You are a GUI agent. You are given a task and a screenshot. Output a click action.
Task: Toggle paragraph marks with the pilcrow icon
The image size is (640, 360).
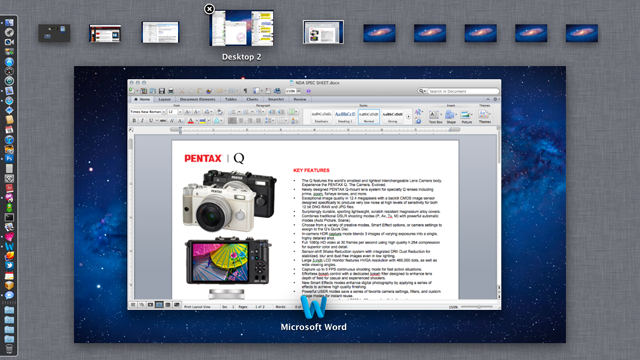click(x=245, y=91)
